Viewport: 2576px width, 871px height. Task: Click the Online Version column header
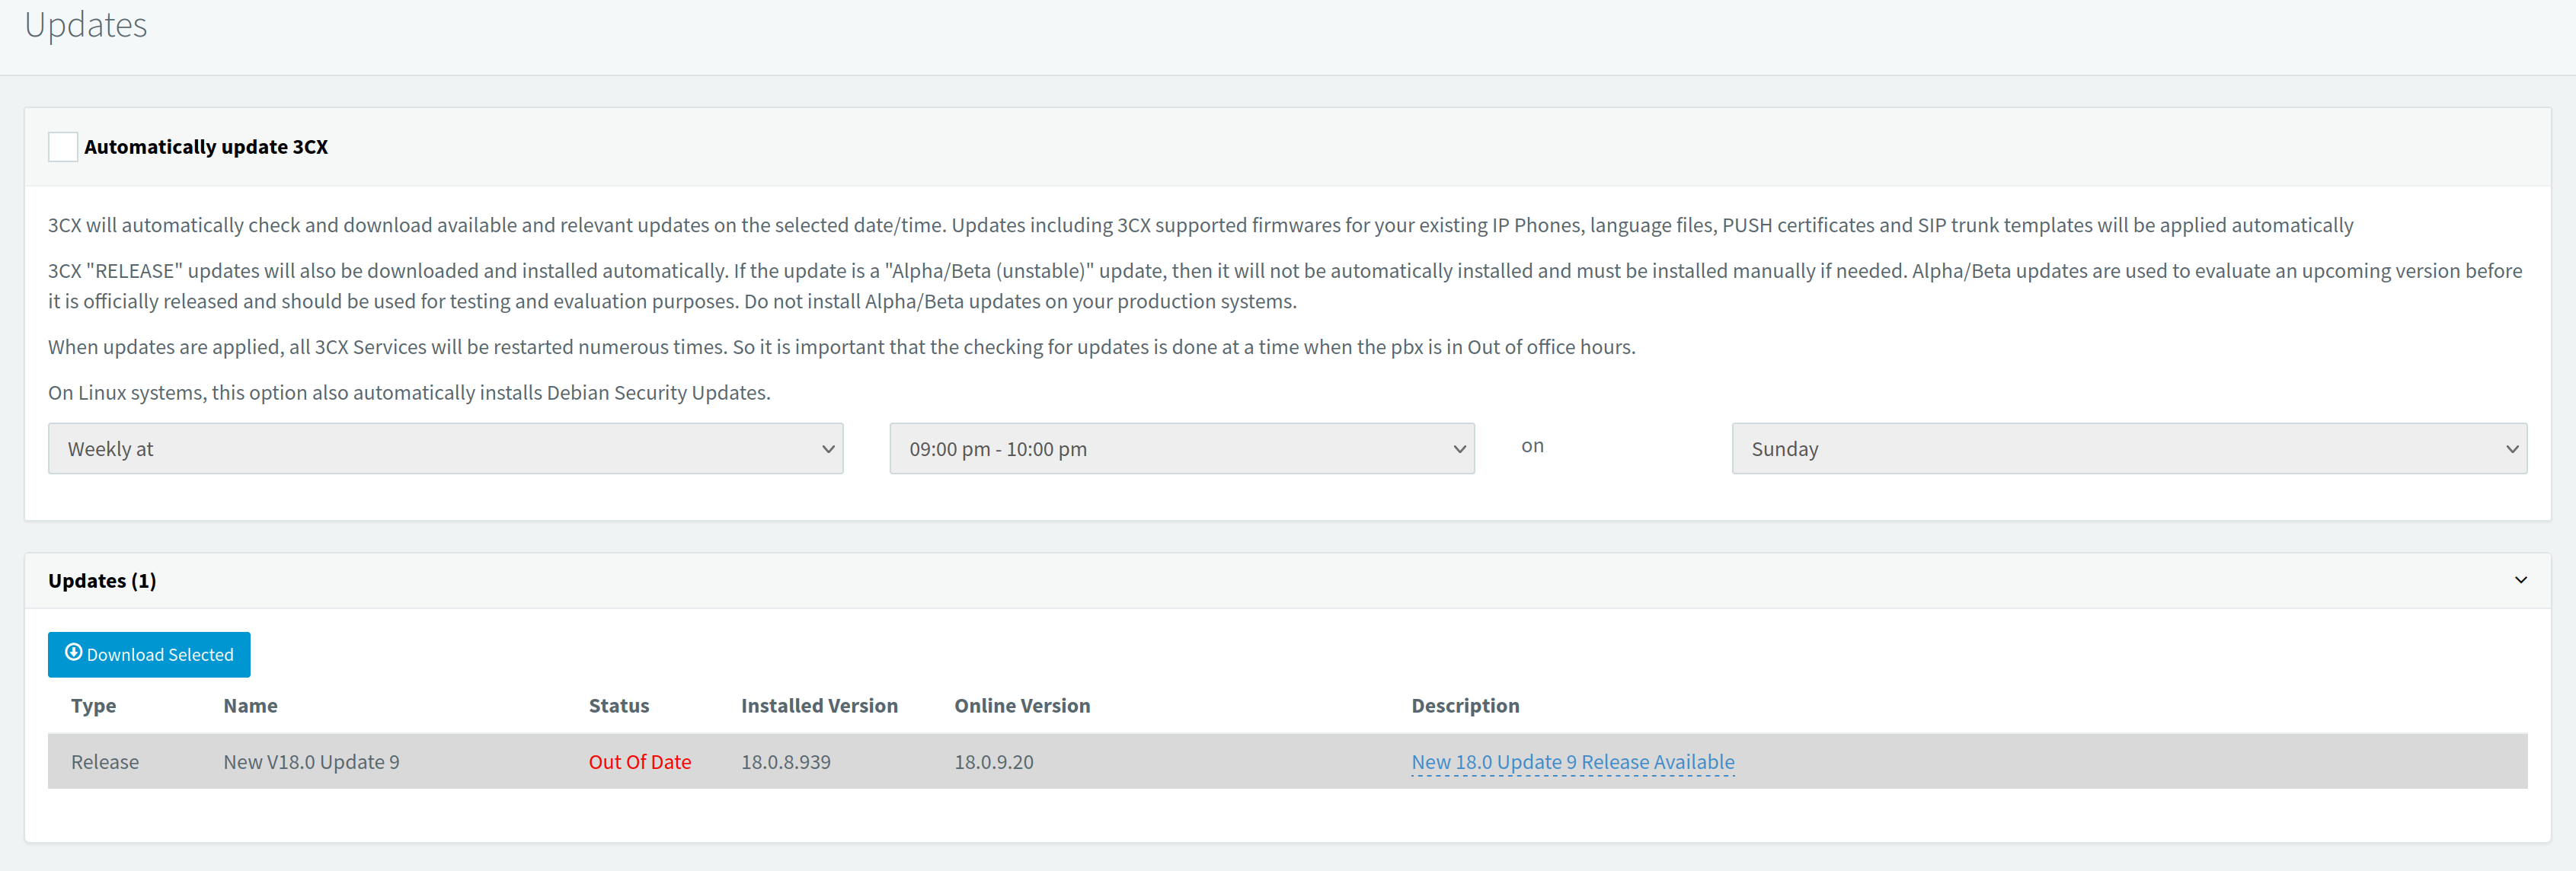[1021, 706]
